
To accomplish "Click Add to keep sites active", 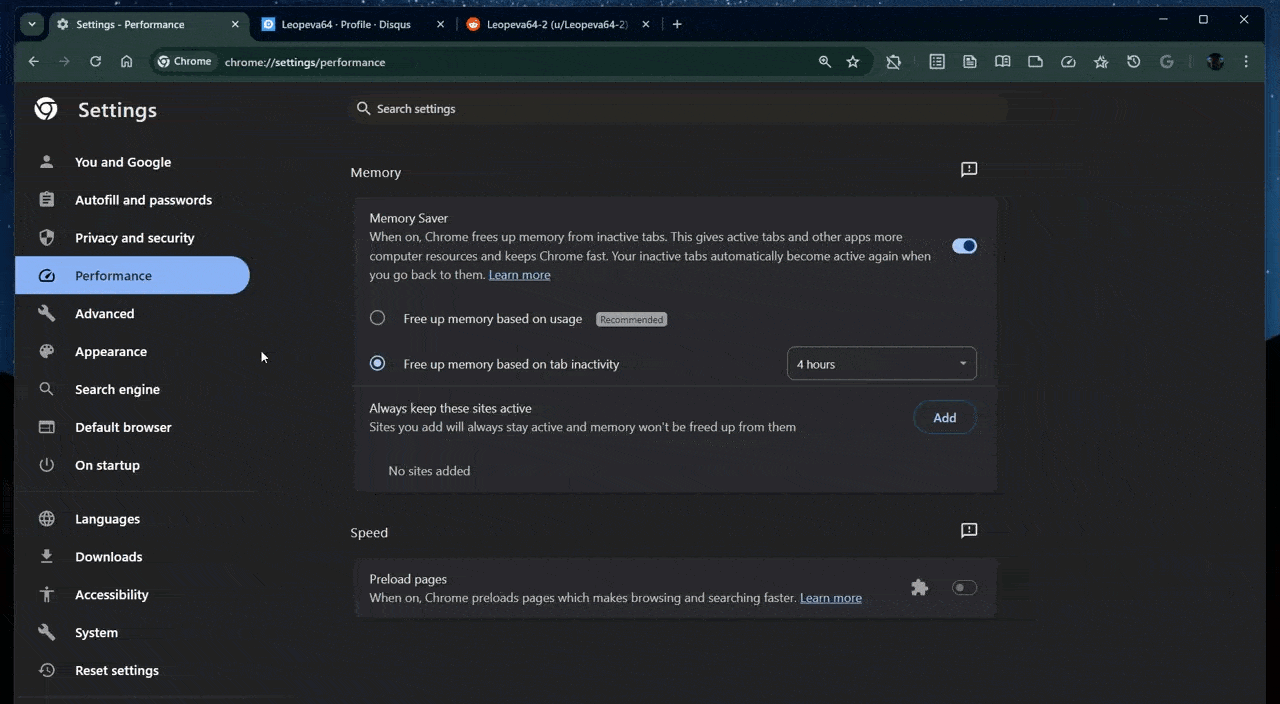I will tap(944, 418).
